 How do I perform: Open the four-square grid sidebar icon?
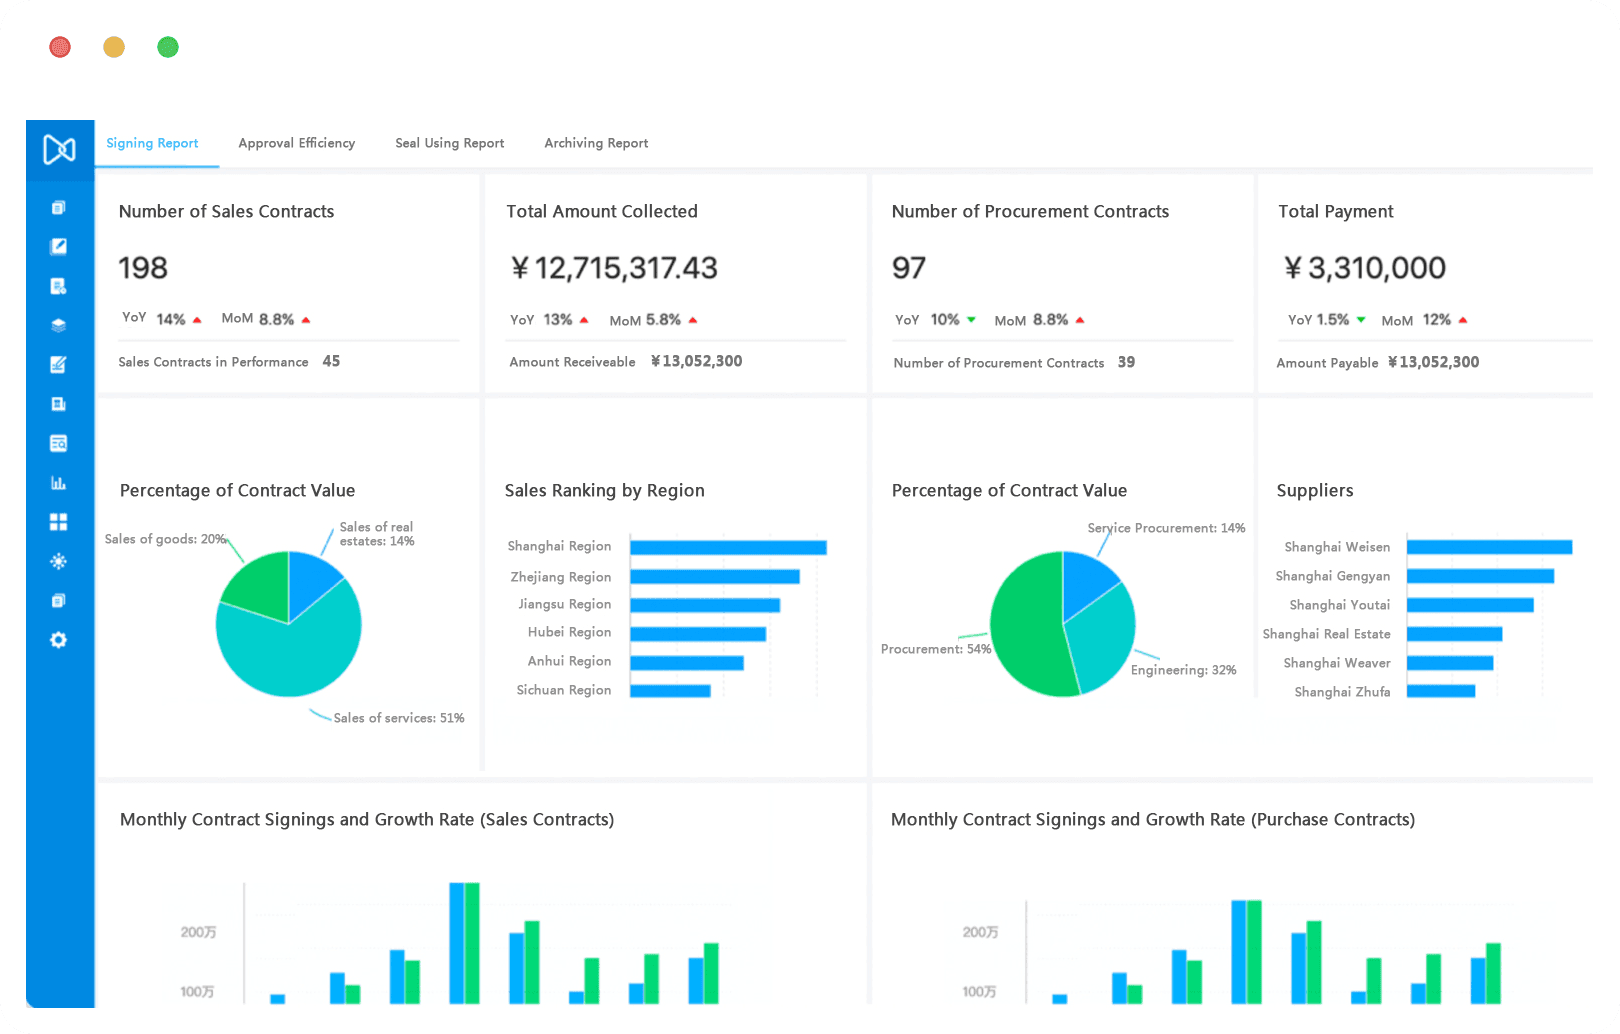coord(59,522)
